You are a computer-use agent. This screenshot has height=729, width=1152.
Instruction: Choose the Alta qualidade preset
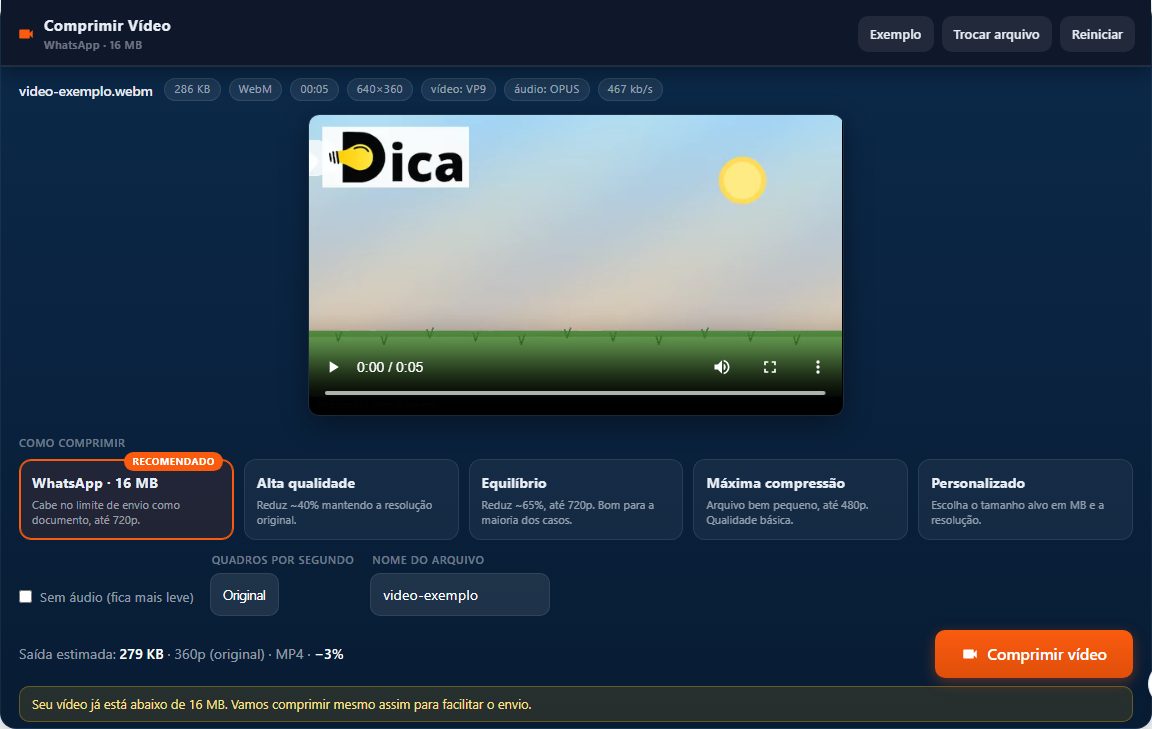(x=351, y=500)
